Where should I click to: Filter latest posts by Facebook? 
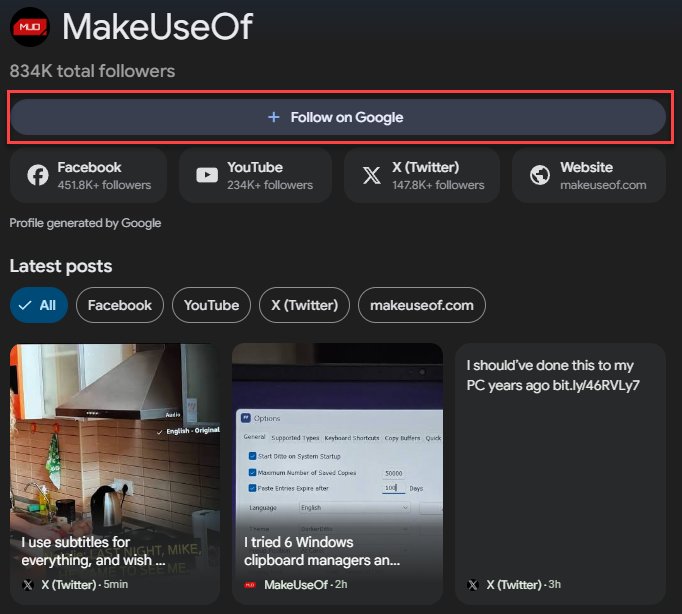pos(119,305)
